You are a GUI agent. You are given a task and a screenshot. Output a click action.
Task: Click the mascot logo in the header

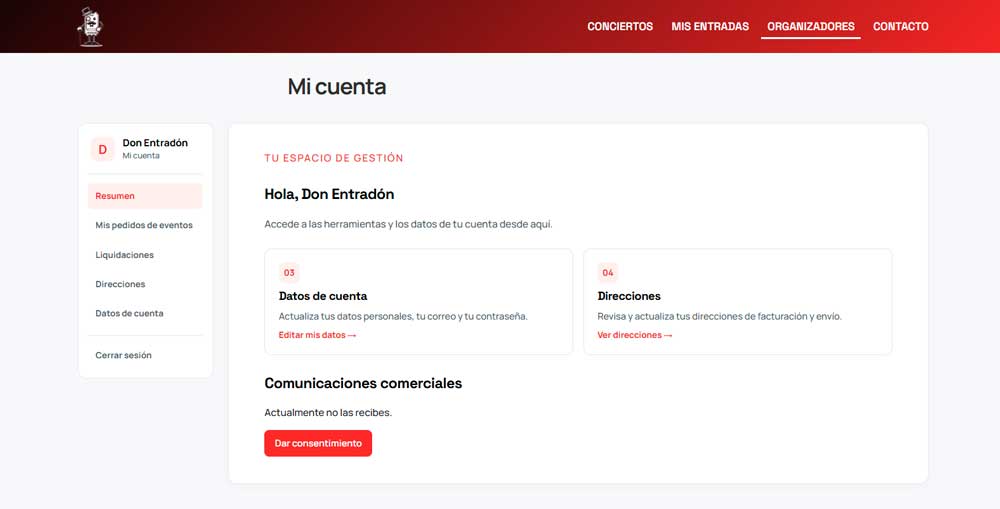click(x=90, y=27)
